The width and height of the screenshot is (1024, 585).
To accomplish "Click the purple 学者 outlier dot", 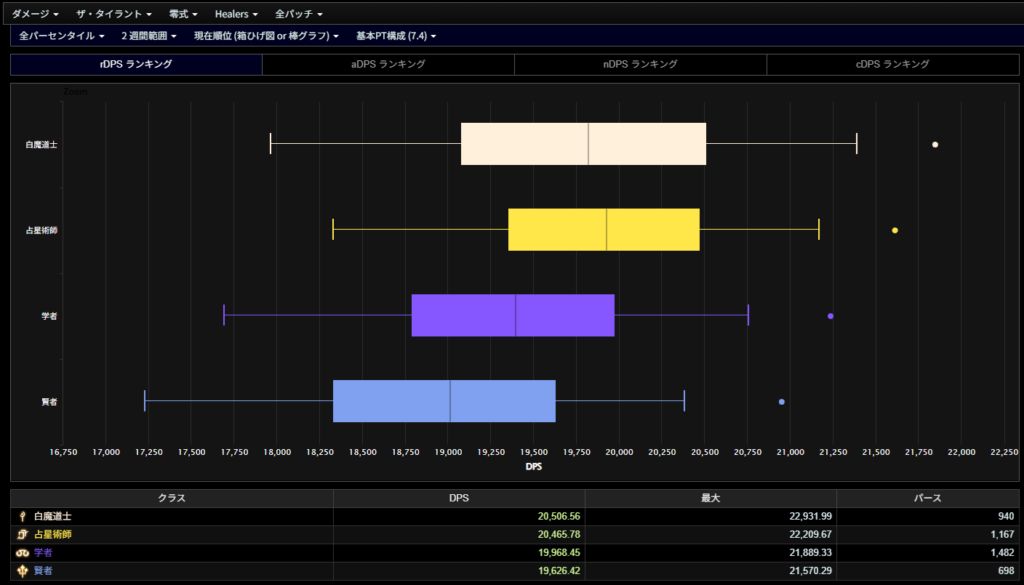I will (x=830, y=316).
